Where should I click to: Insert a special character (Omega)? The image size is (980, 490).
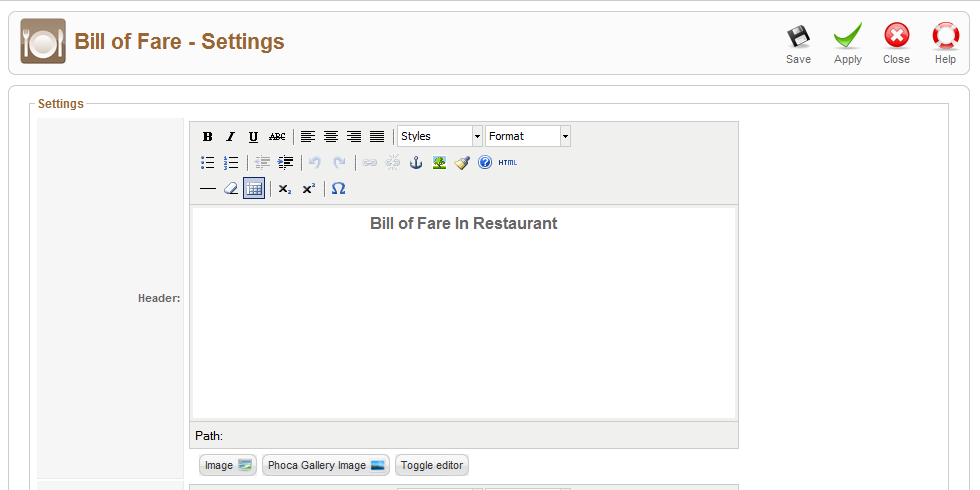pos(339,189)
